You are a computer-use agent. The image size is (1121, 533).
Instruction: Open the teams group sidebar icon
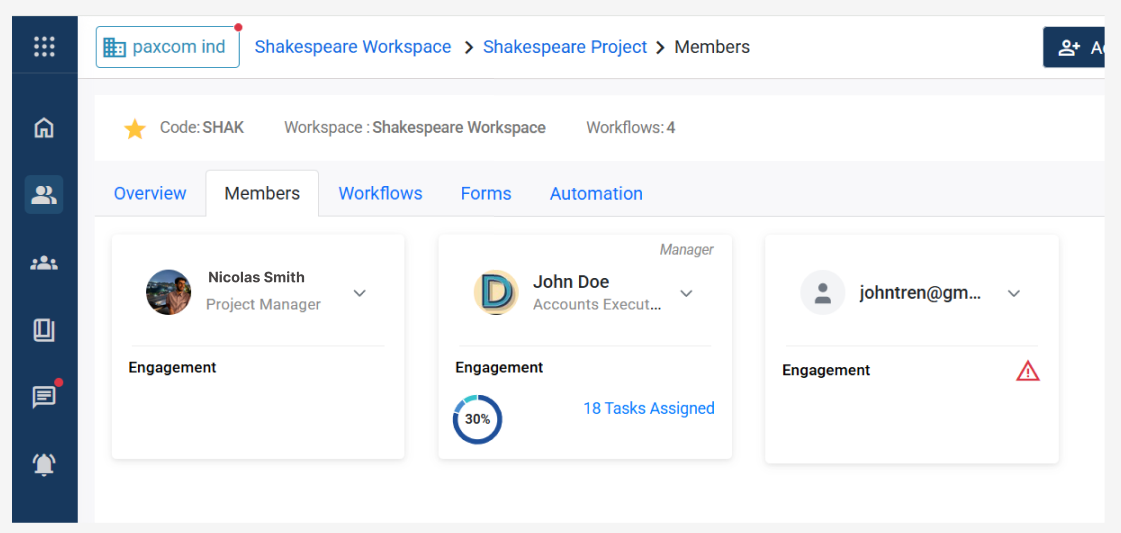pyautogui.click(x=44, y=263)
